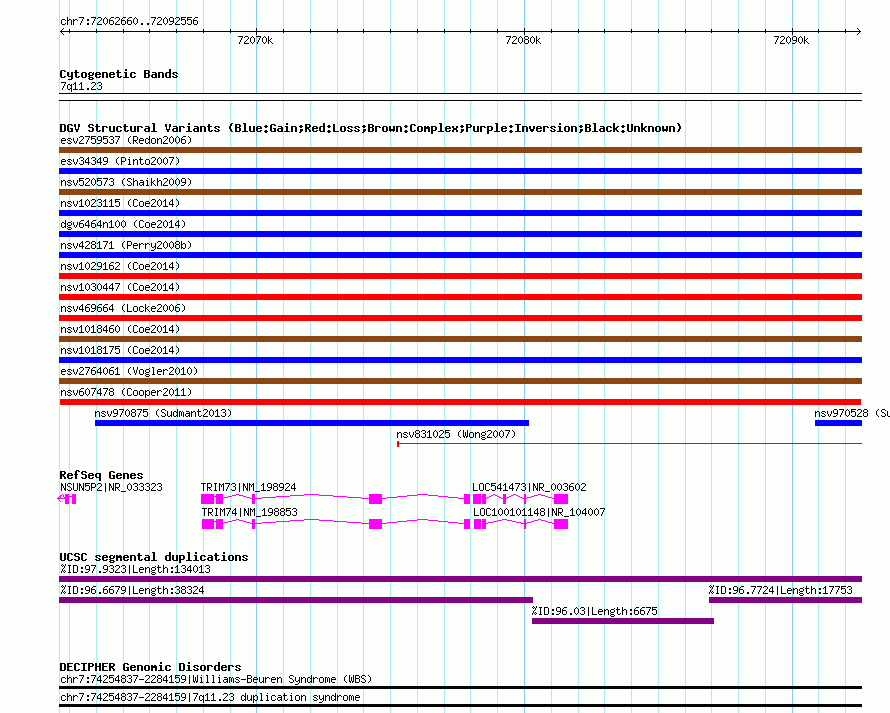This screenshot has height=713, width=890.
Task: Select variant nsv1018175 (Coe2014) label
Action: point(120,350)
